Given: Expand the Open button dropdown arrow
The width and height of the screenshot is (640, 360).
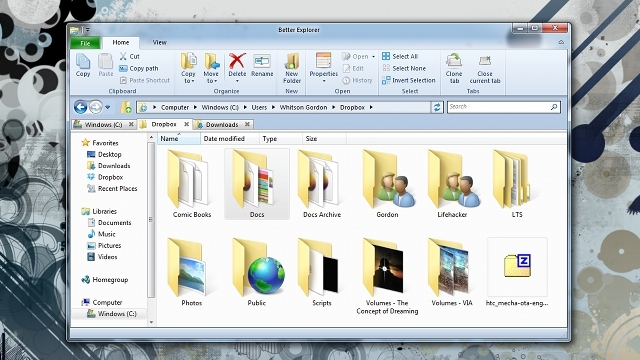Looking at the screenshot, I should point(373,57).
